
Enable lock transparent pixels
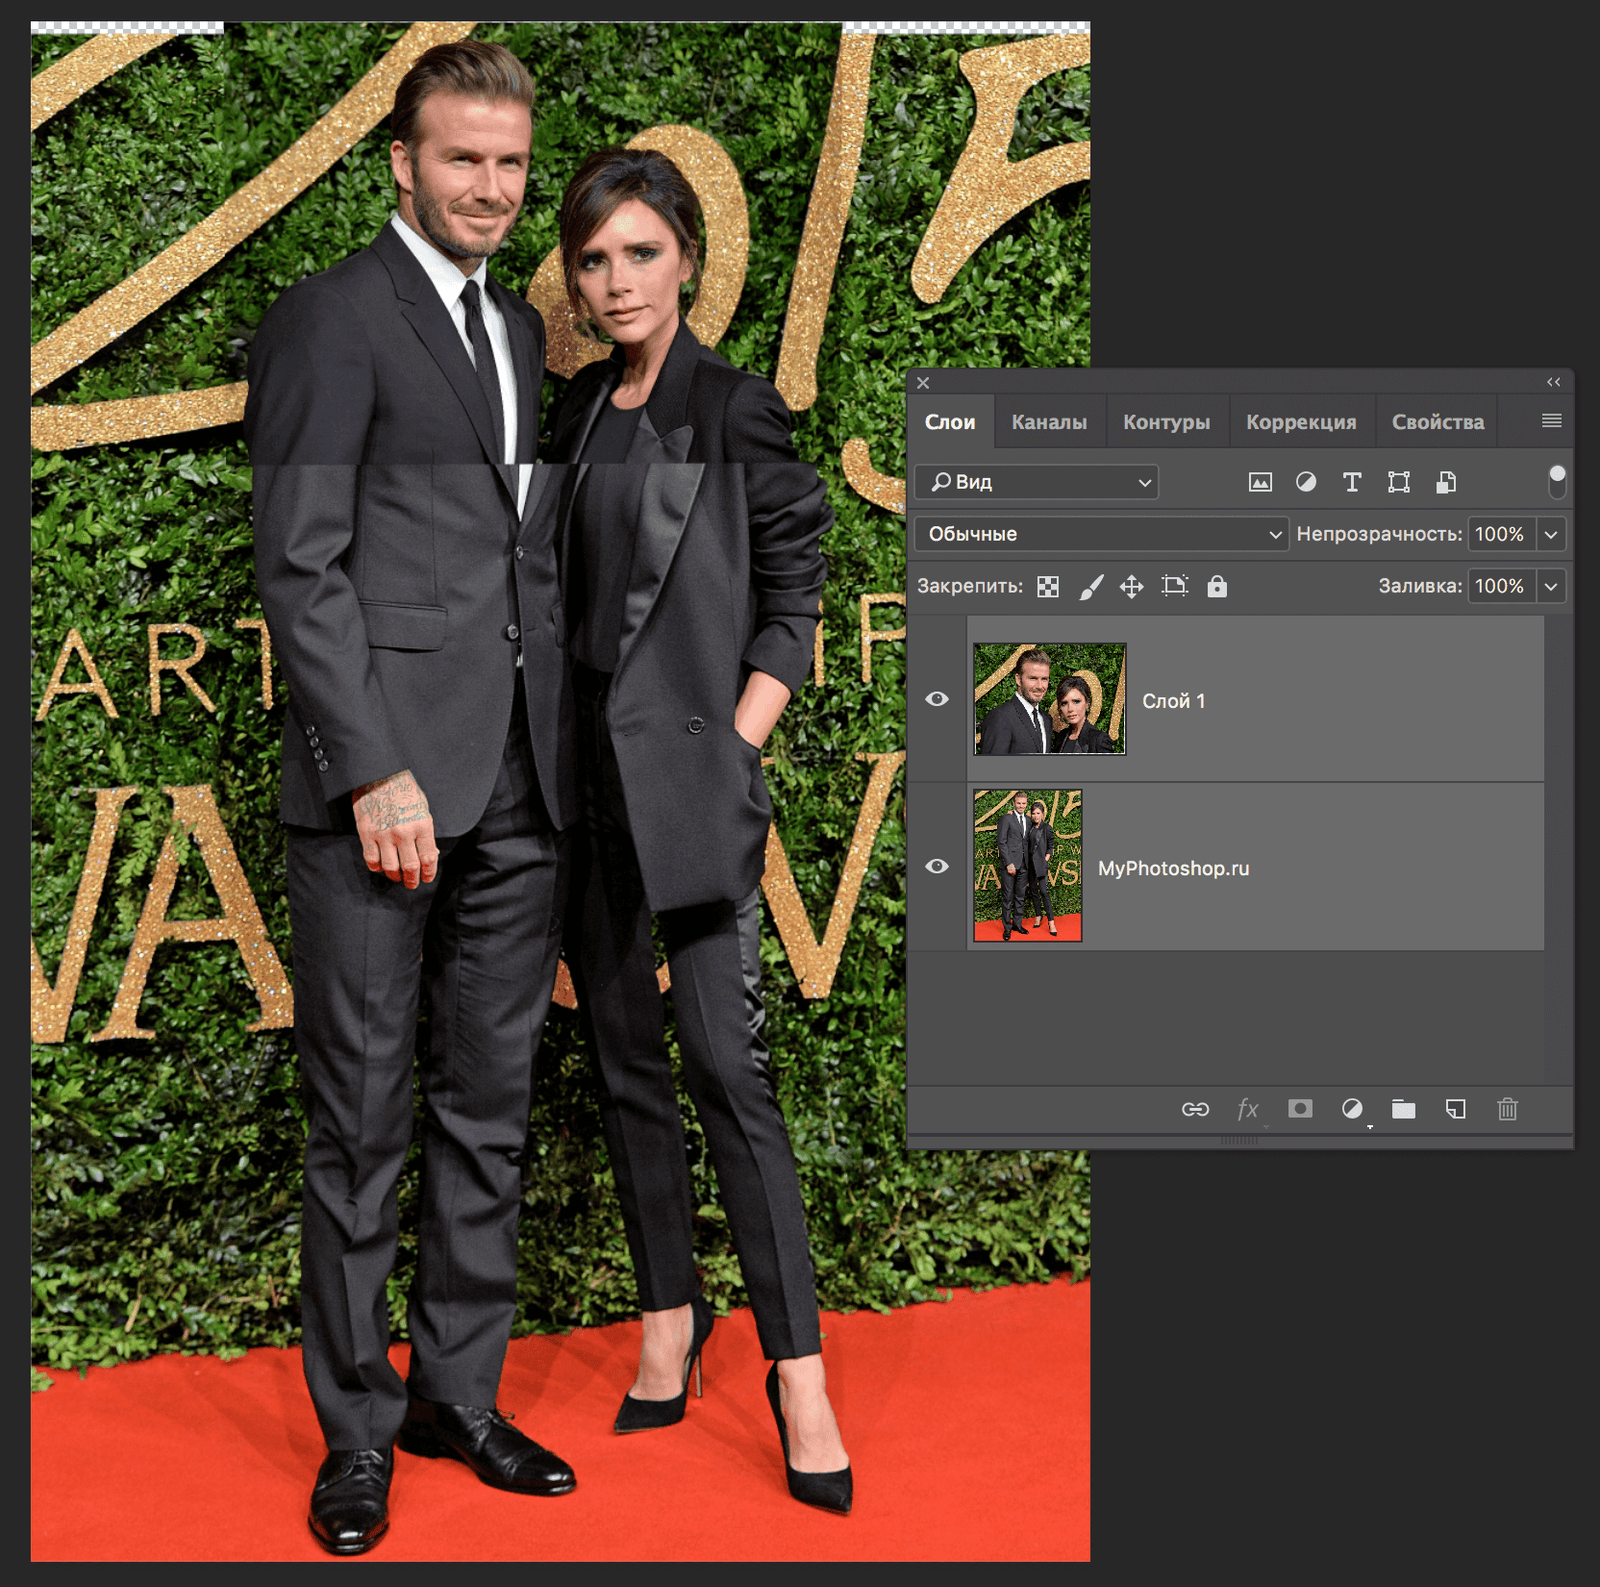click(x=1046, y=586)
